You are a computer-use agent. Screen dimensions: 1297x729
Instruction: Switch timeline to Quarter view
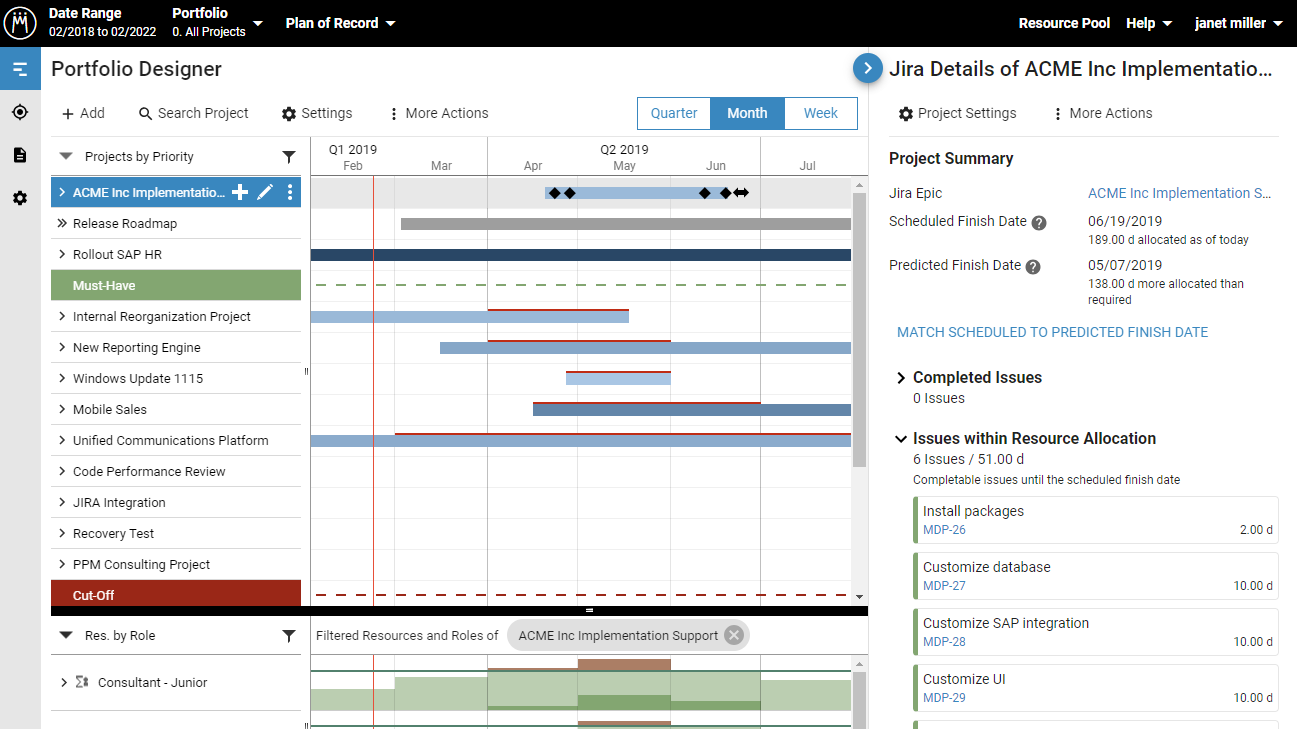coord(674,113)
